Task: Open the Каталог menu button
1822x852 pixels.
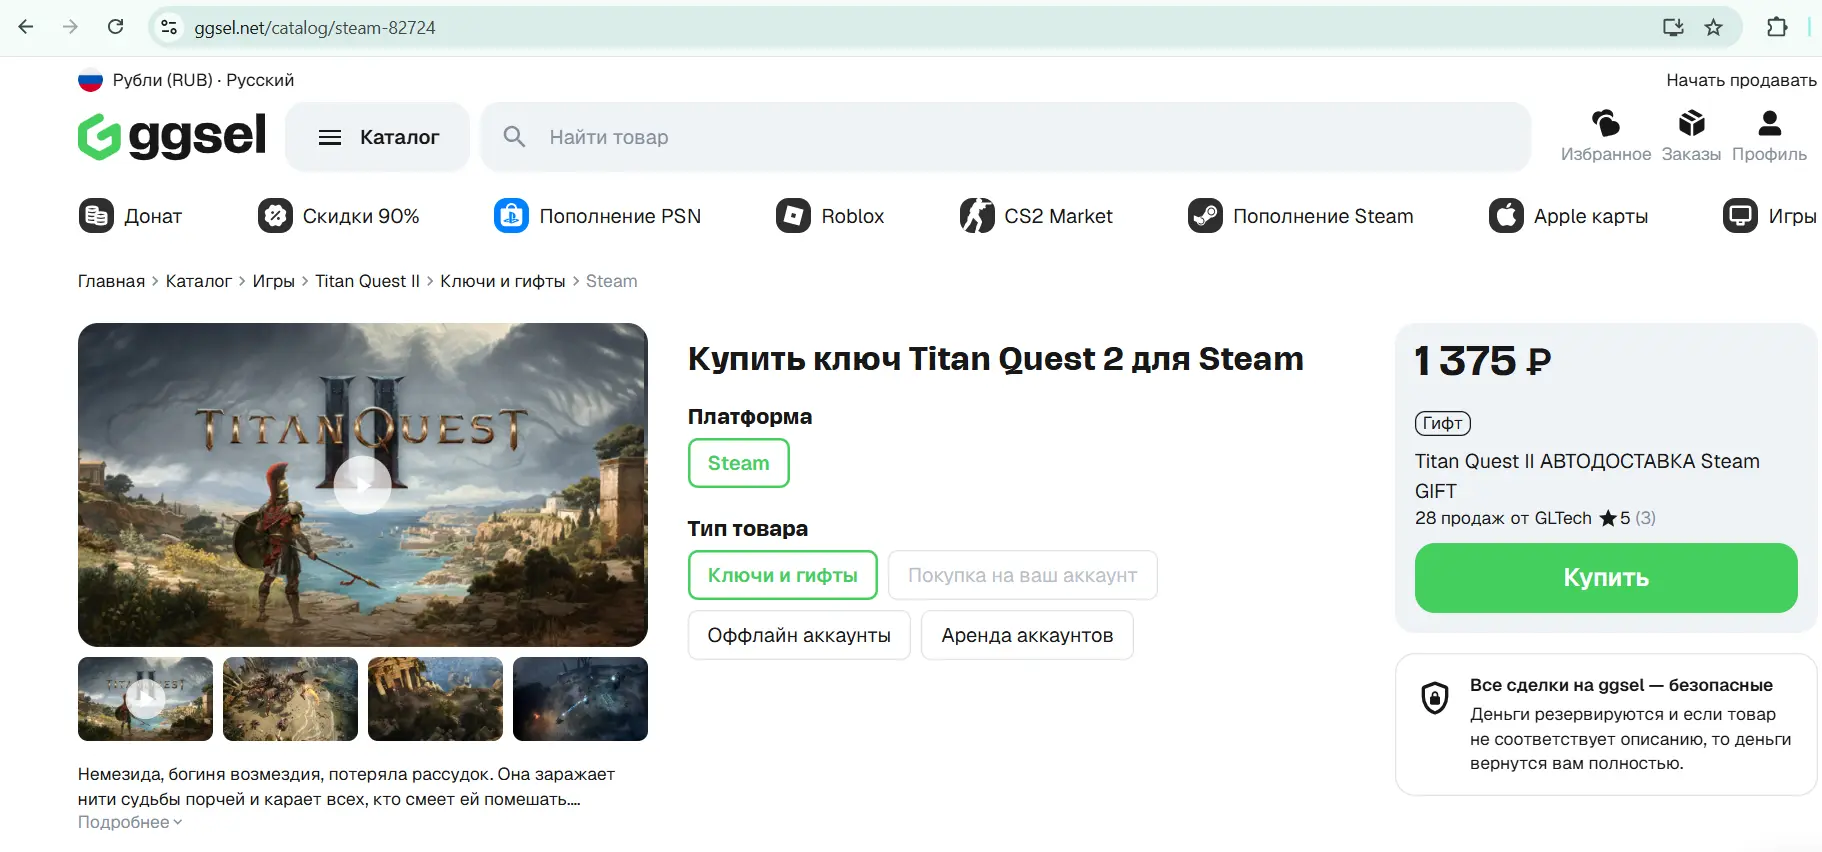Action: click(378, 137)
